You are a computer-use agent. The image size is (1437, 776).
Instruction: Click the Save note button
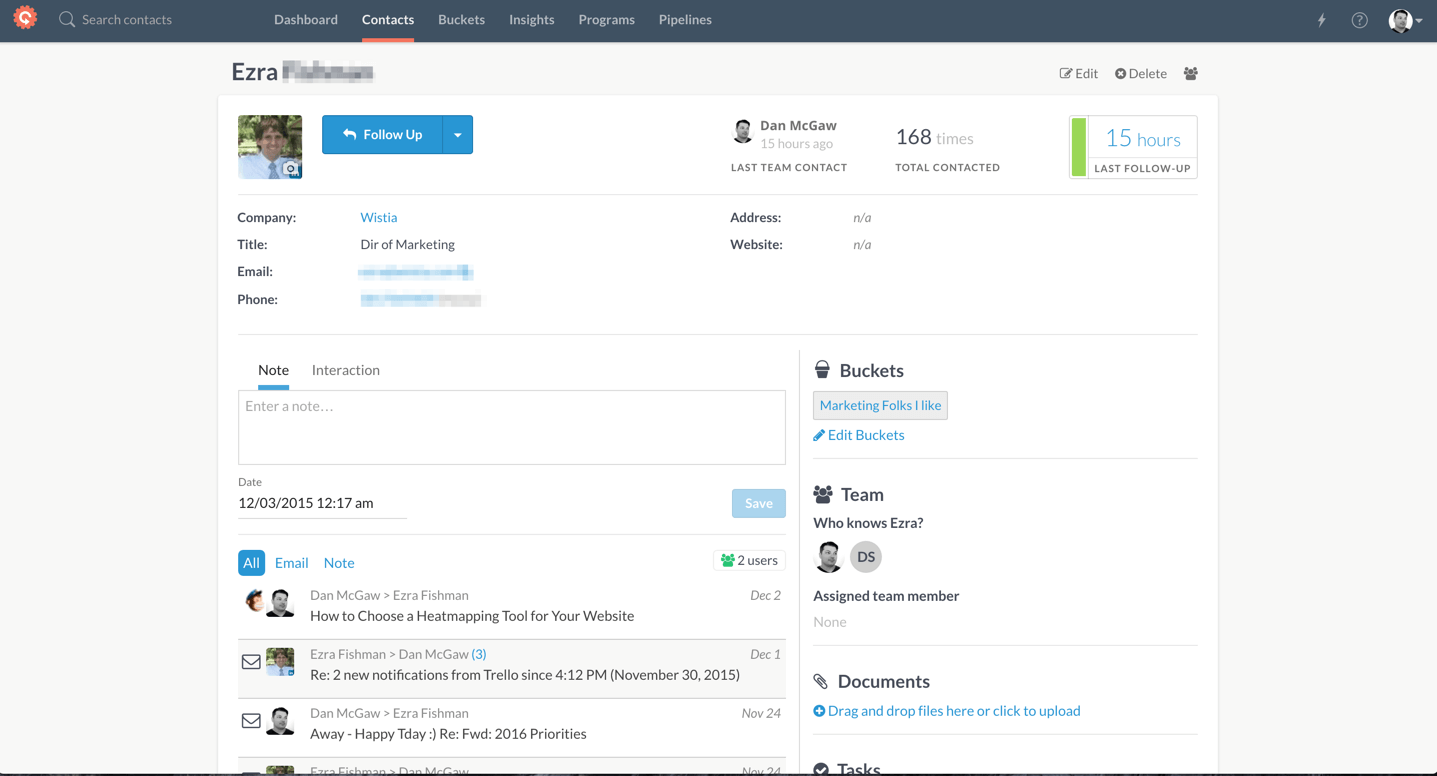point(758,503)
